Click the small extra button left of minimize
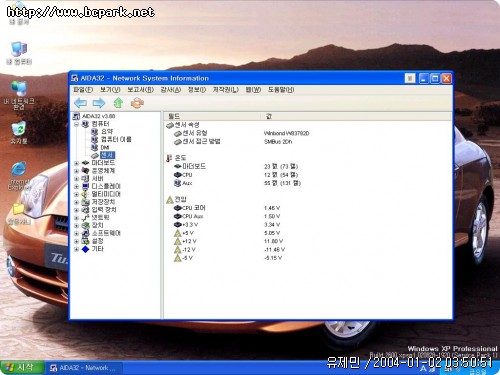This screenshot has width=500, height=375. coord(410,78)
